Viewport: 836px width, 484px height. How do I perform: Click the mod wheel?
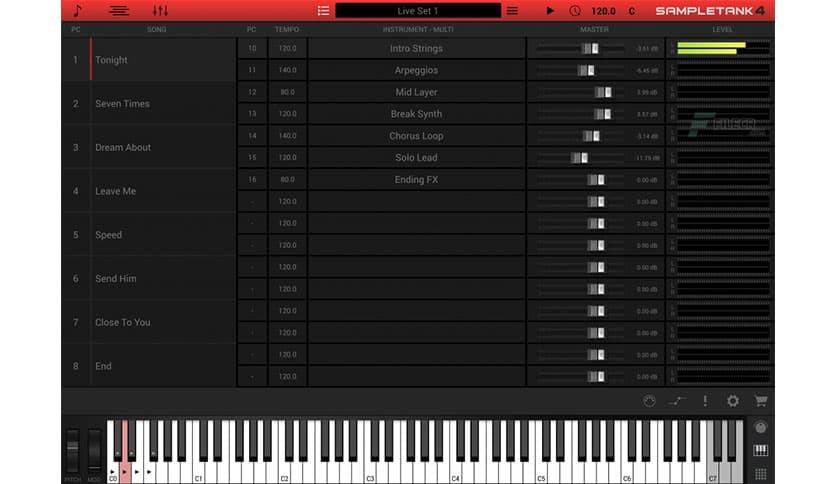pyautogui.click(x=94, y=450)
